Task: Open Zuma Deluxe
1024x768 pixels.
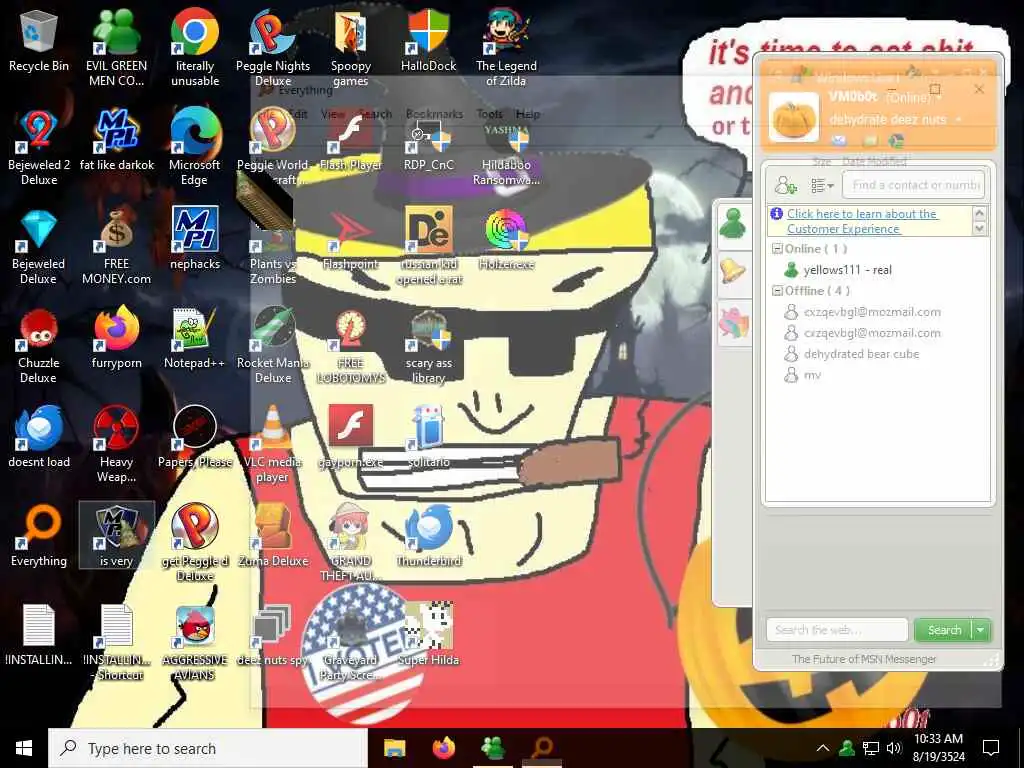Action: [x=273, y=537]
